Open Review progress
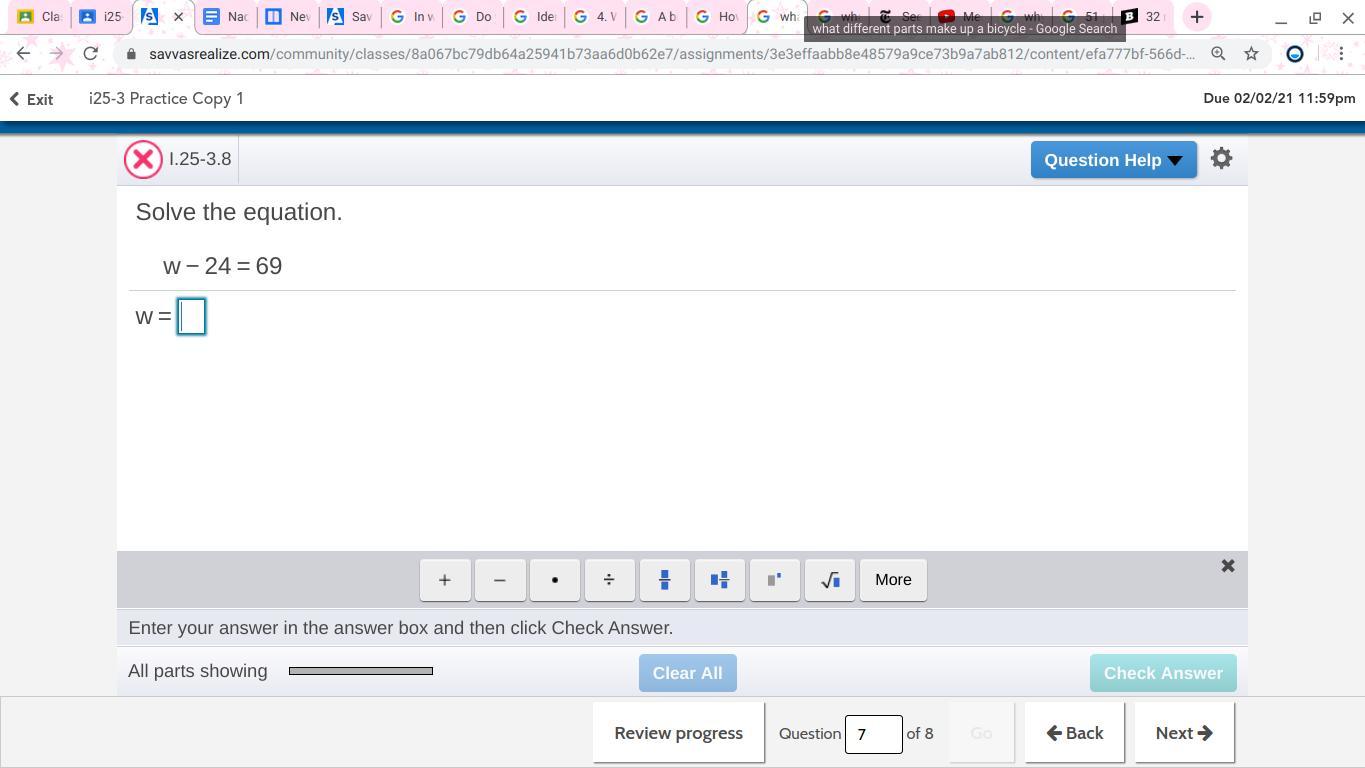 click(x=678, y=733)
